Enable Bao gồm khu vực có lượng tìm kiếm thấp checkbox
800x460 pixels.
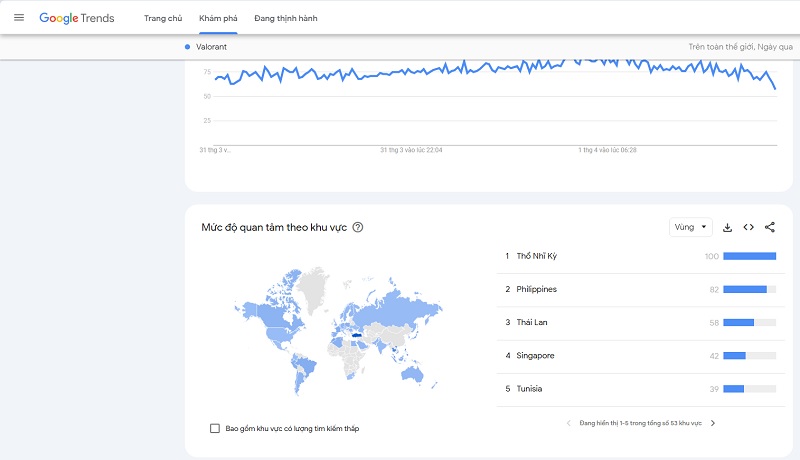[x=215, y=428]
